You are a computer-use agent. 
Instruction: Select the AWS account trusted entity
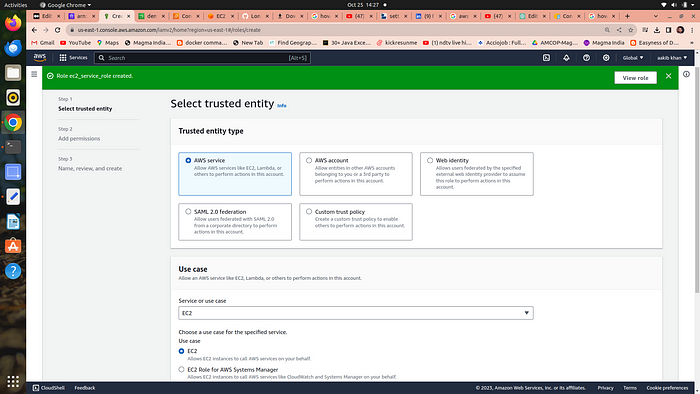[356, 174]
